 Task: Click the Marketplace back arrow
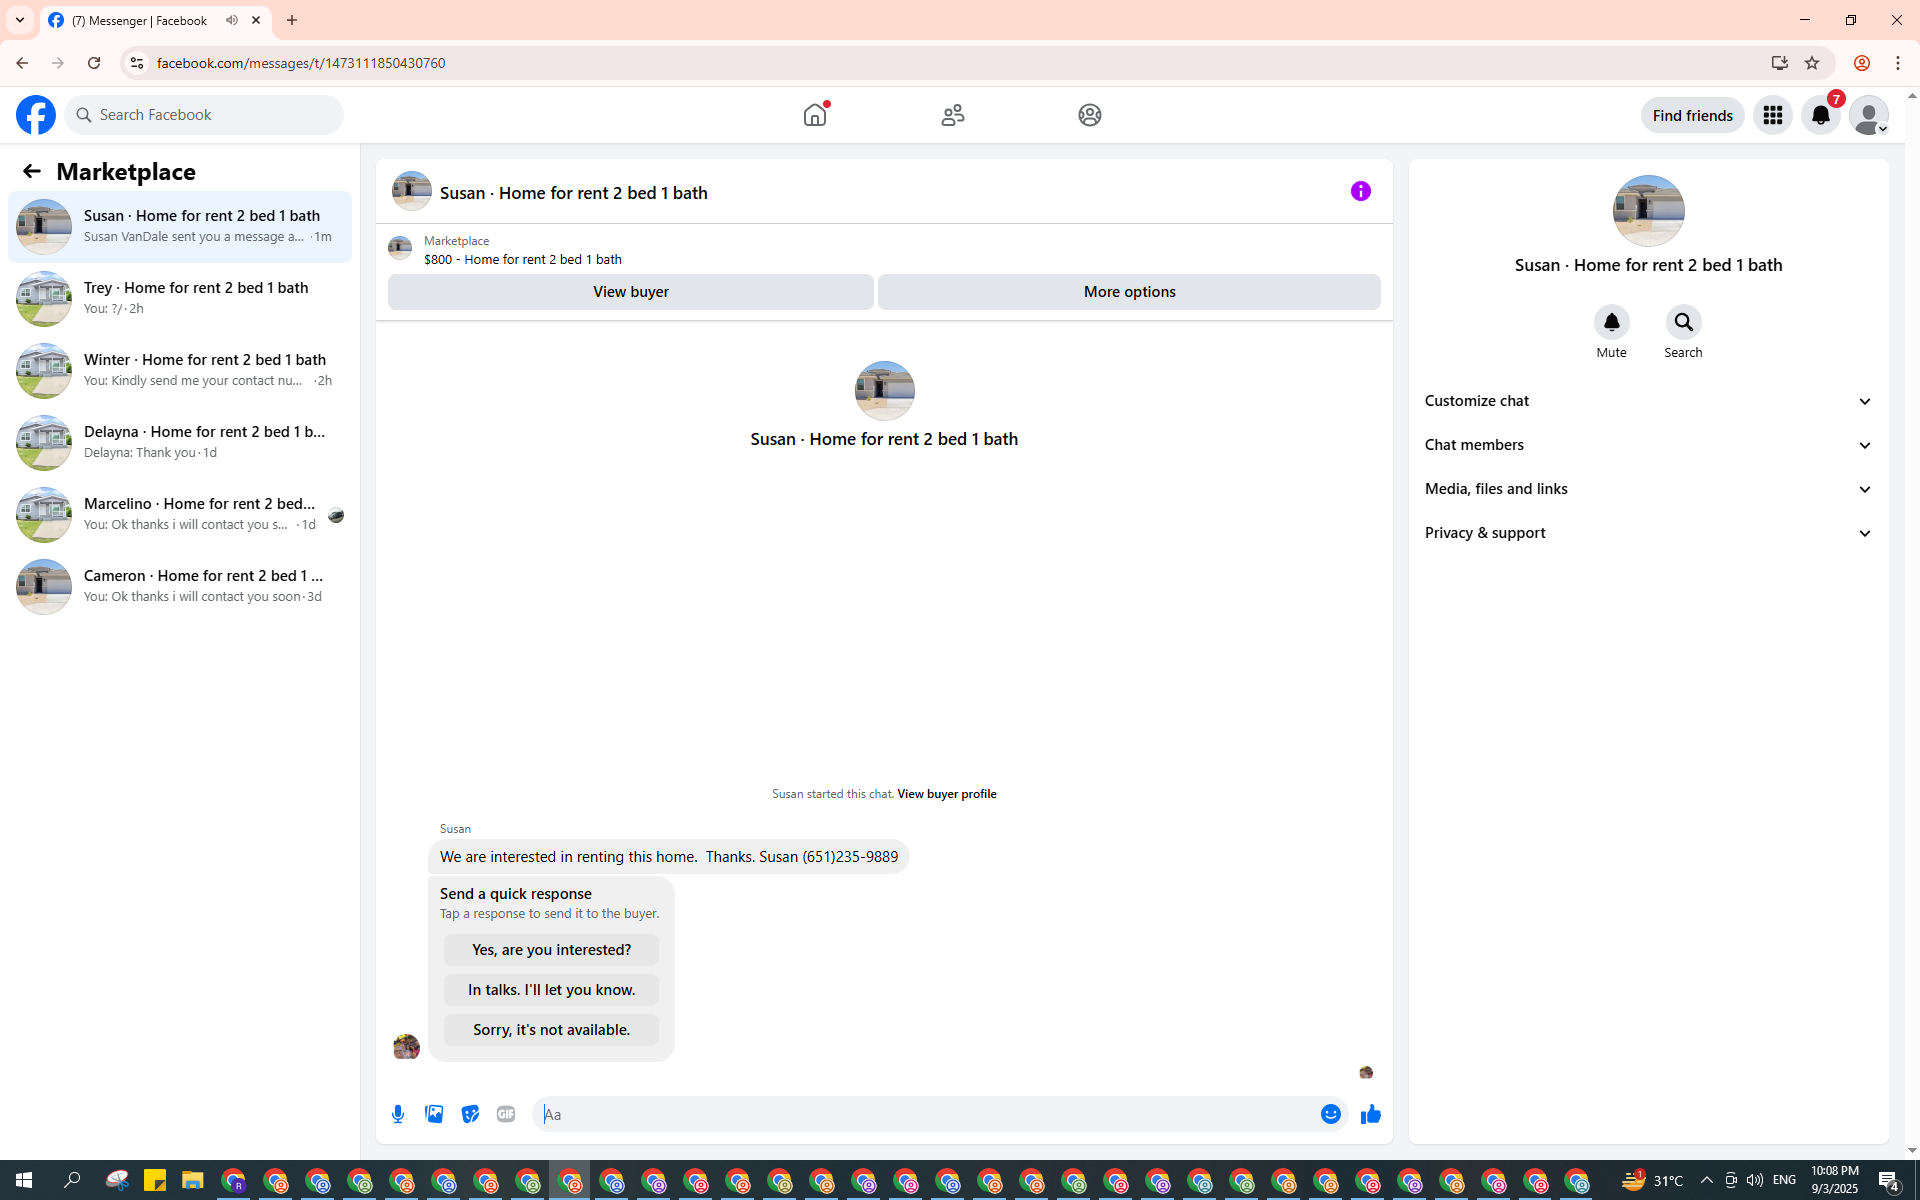31,171
